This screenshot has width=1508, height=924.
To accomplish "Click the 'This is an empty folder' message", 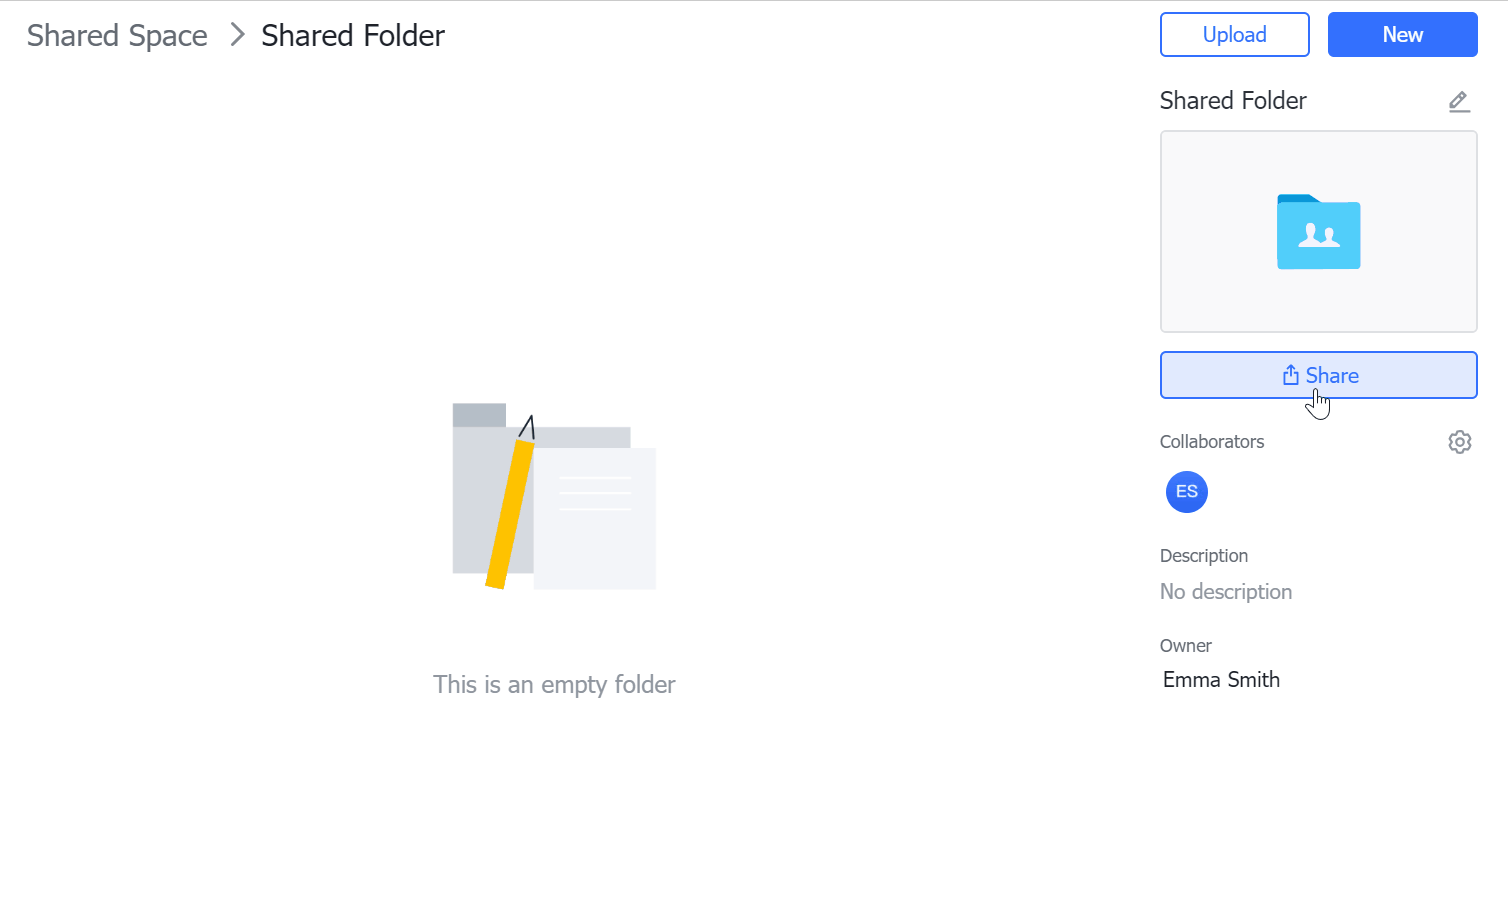I will (x=554, y=685).
